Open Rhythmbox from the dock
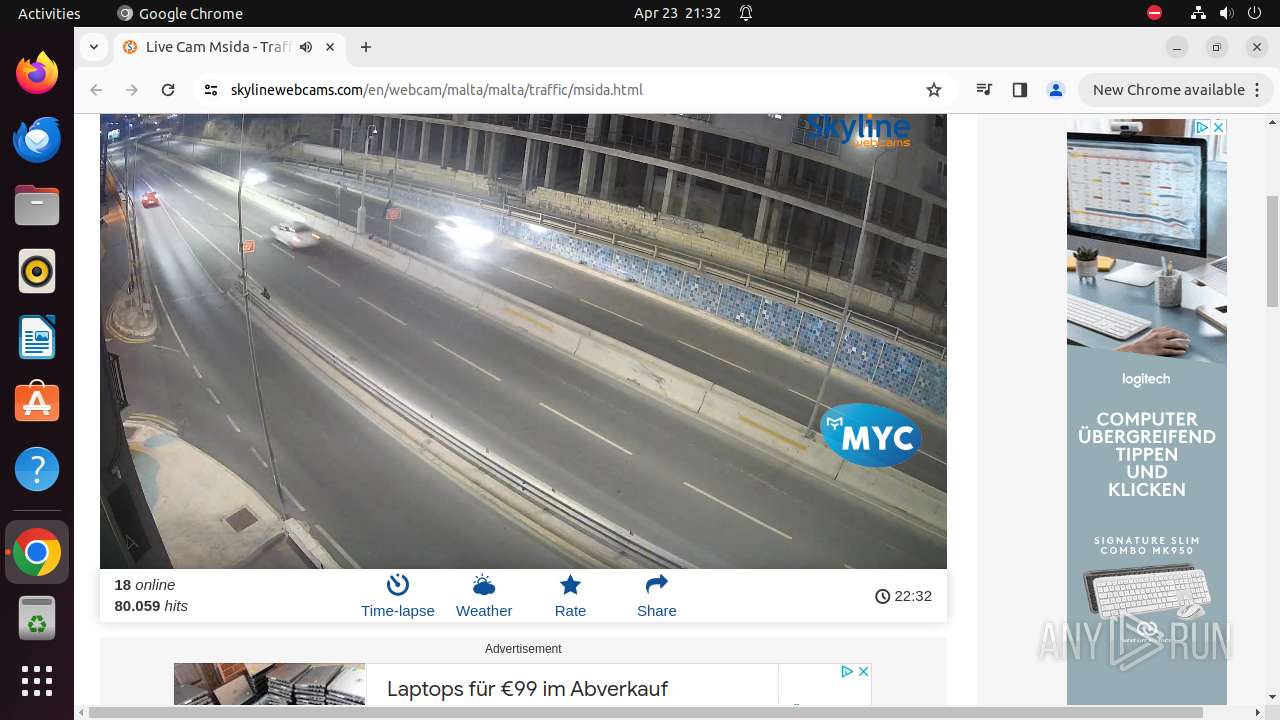Screen dimensions: 1280x720 click(x=37, y=271)
